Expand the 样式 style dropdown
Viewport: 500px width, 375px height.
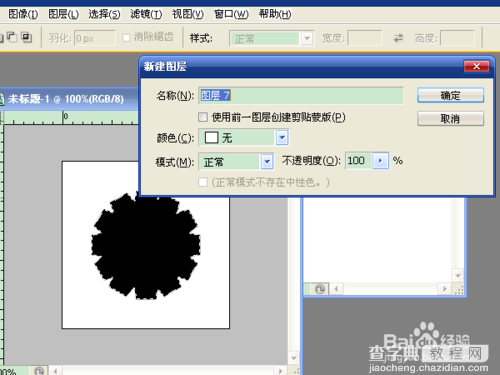pyautogui.click(x=307, y=38)
